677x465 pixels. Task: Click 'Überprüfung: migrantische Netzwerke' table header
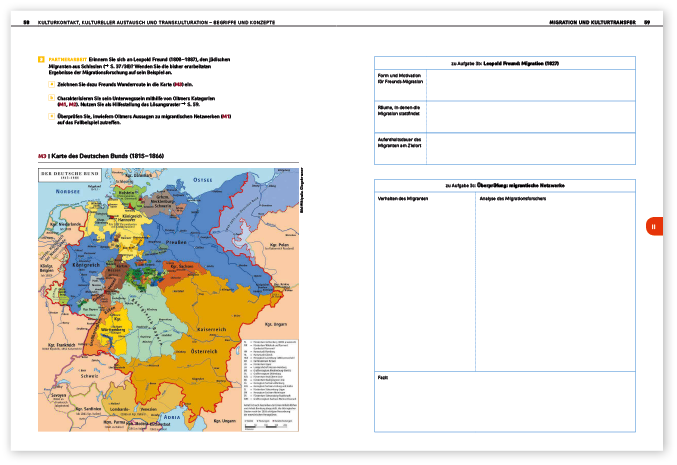505,186
